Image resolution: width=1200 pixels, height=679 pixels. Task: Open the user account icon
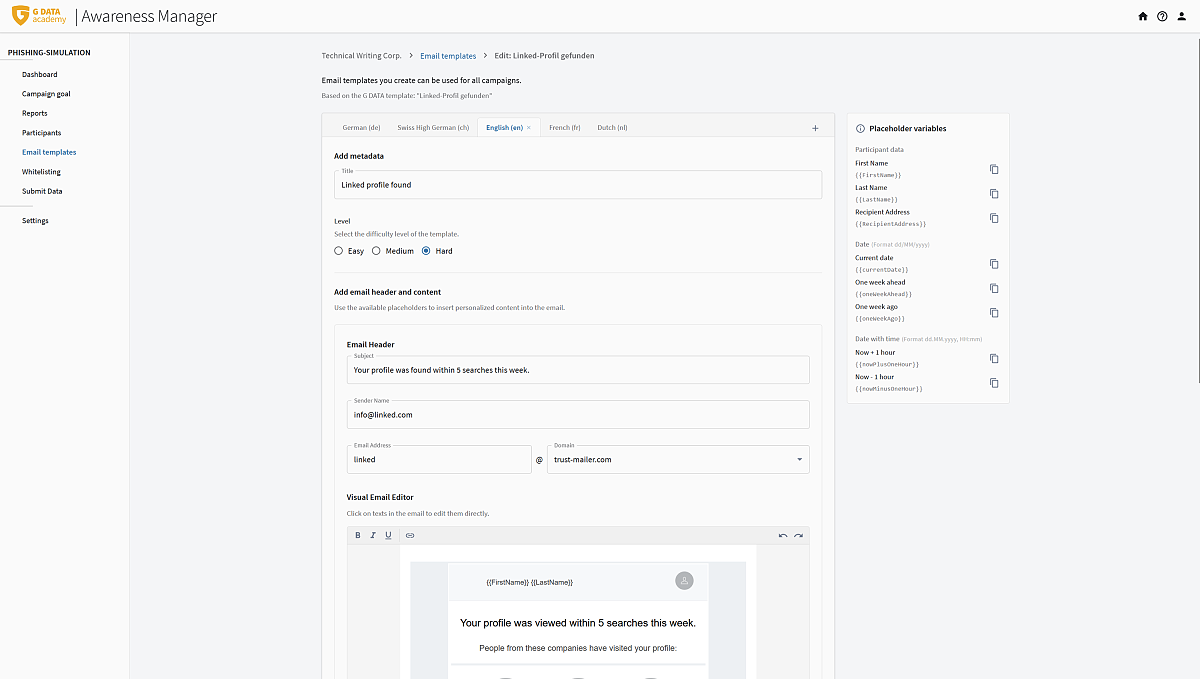click(1182, 16)
